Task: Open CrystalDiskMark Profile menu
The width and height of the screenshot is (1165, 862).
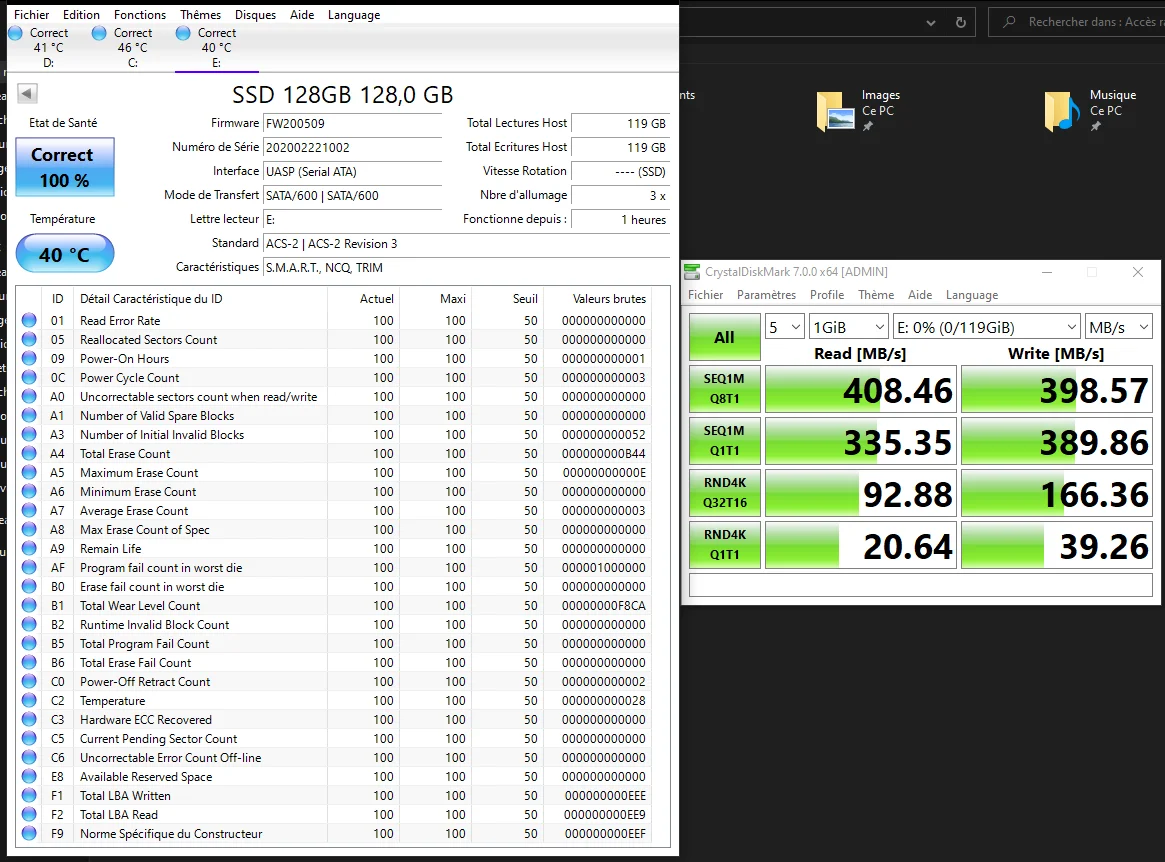Action: coord(826,295)
